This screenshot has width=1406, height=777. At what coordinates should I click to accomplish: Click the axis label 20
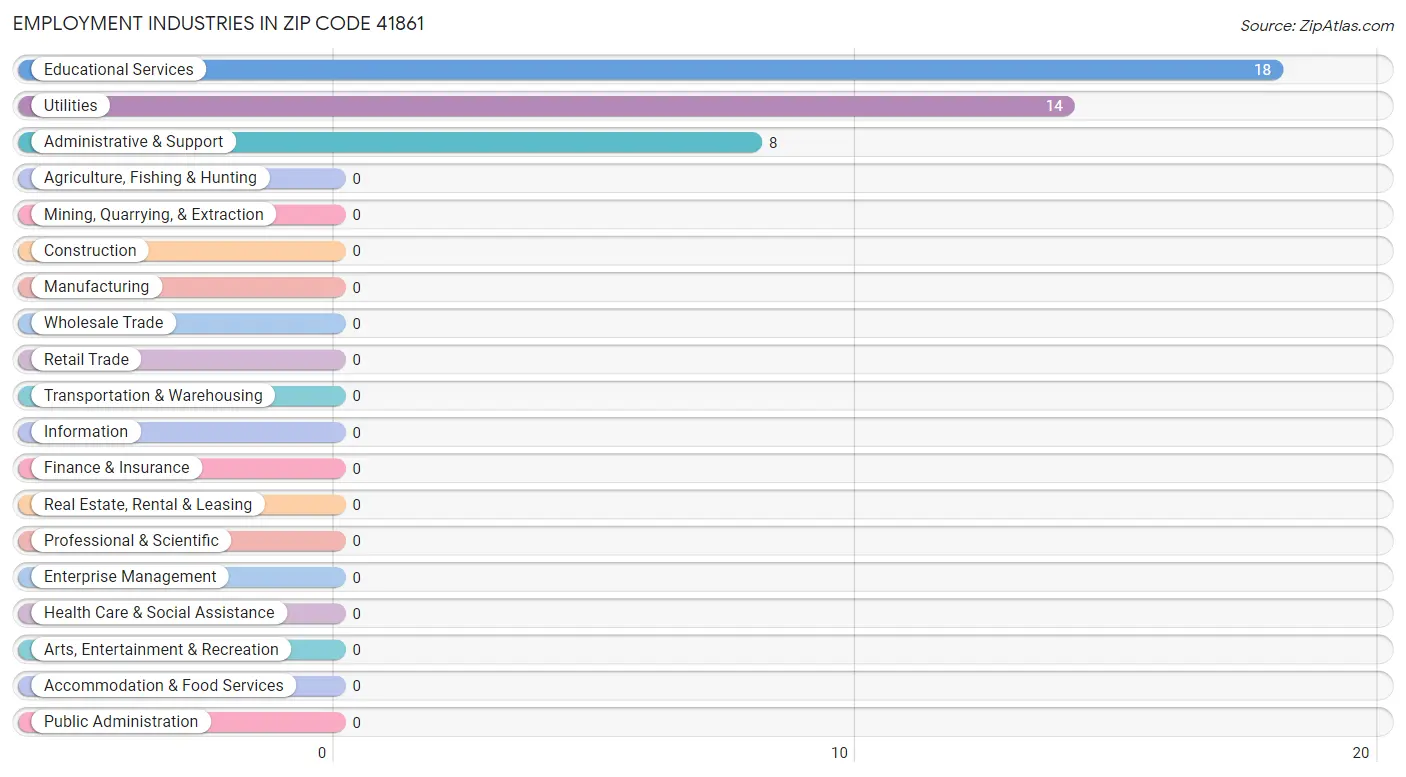click(x=1360, y=753)
